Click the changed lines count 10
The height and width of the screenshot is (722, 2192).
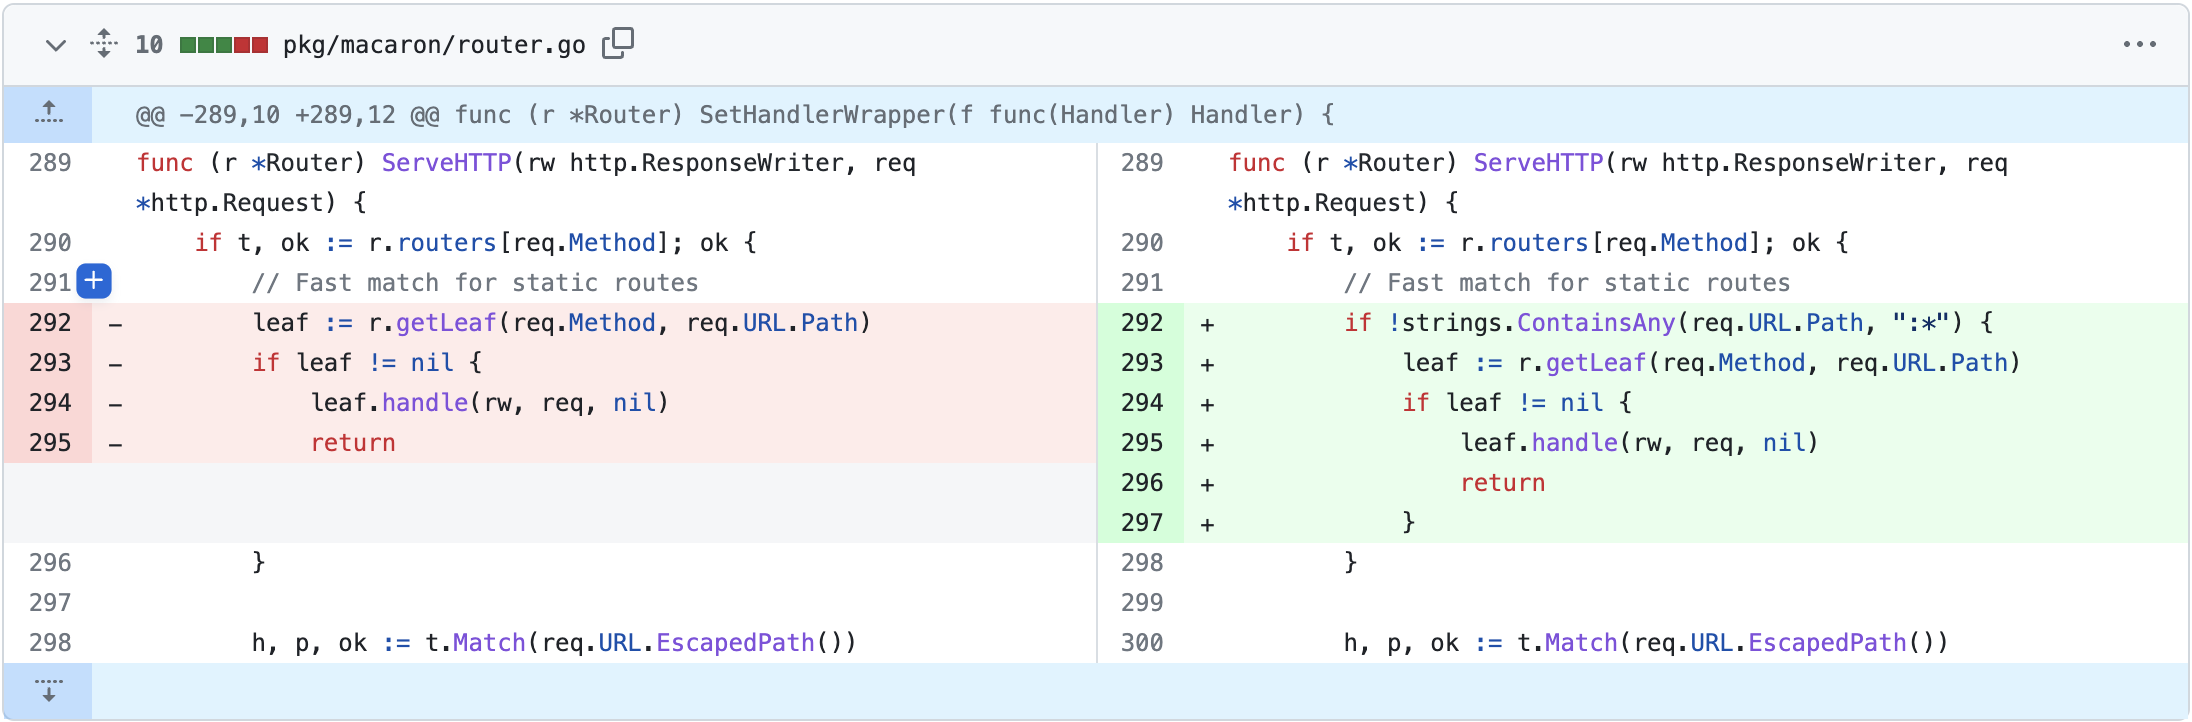click(149, 45)
